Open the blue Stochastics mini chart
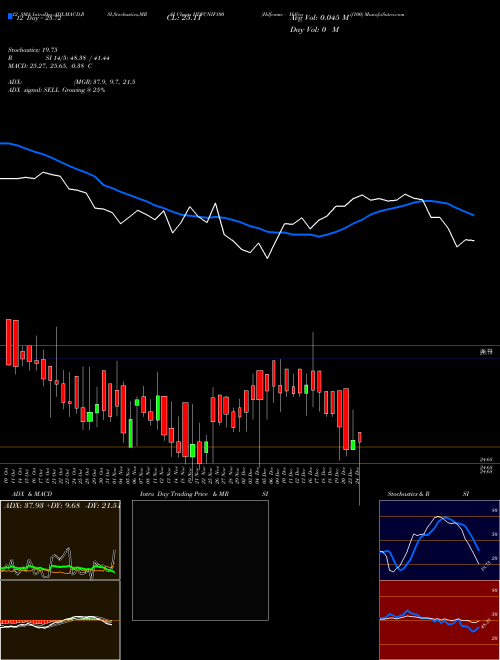This screenshot has width=500, height=660. click(439, 540)
